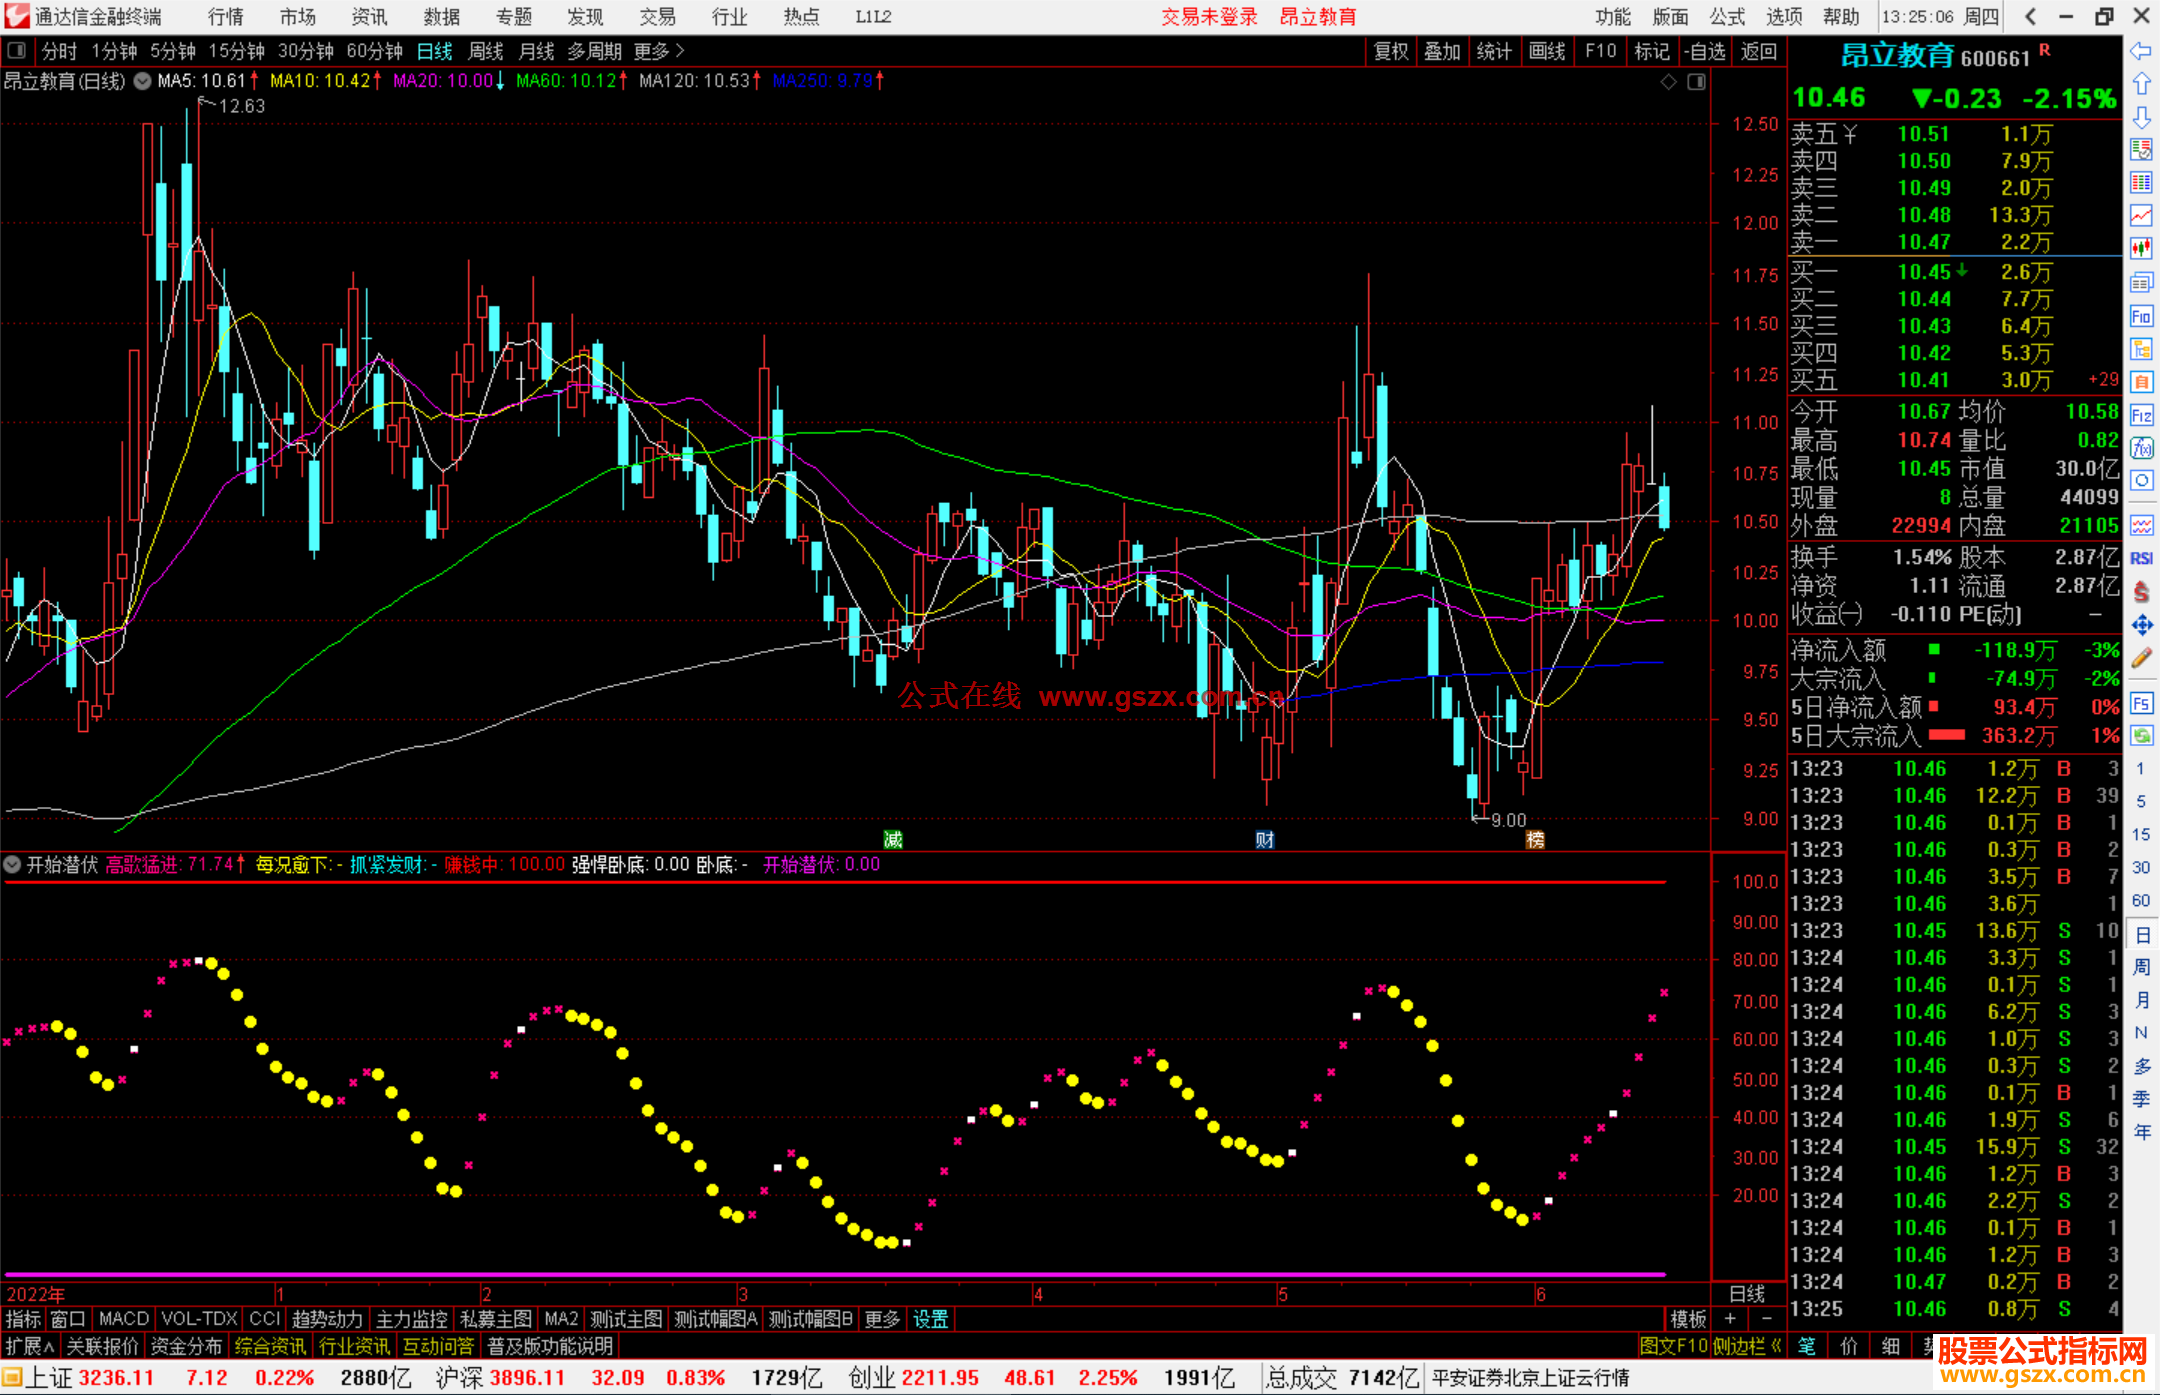
Task: Click the 设置 link in indicator bar
Action: (930, 1319)
